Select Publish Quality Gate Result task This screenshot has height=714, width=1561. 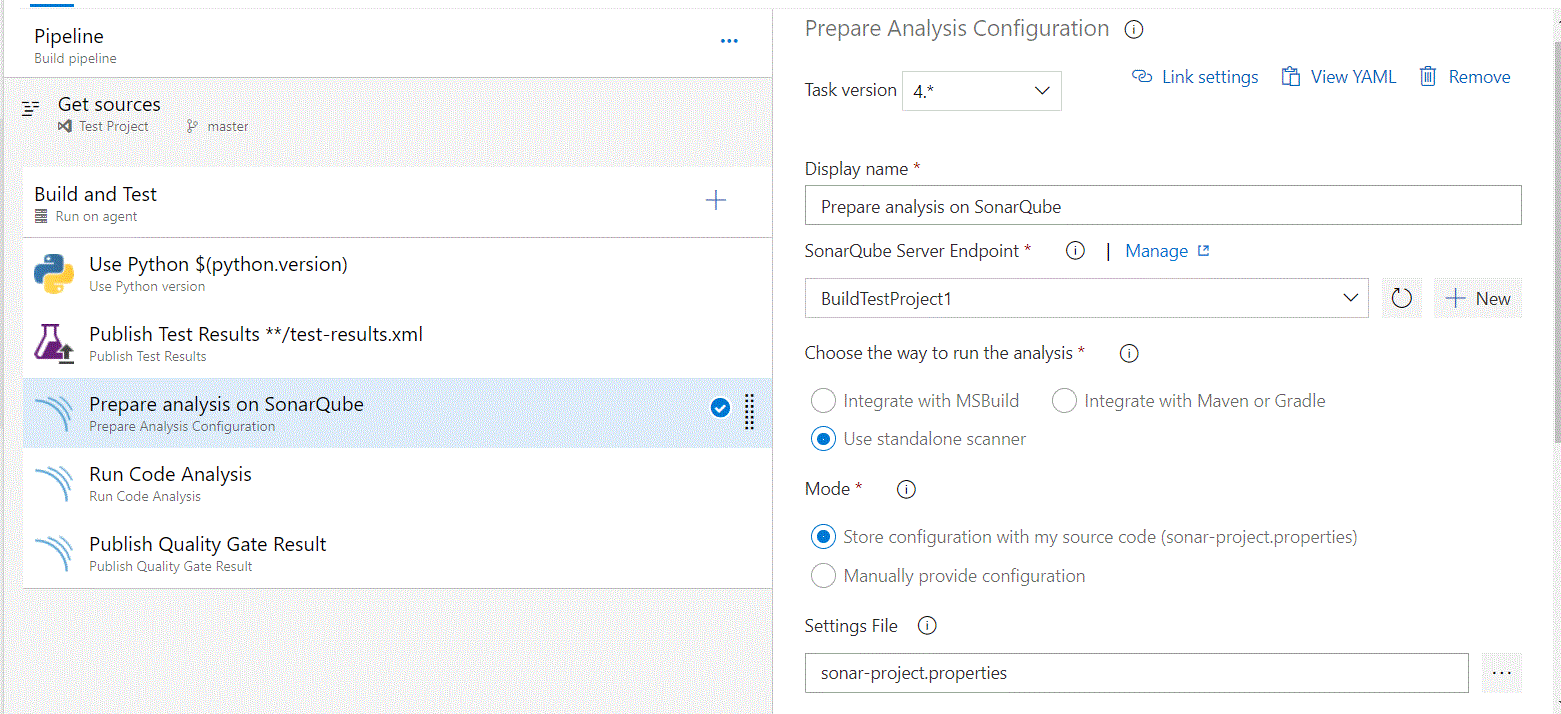click(207, 553)
